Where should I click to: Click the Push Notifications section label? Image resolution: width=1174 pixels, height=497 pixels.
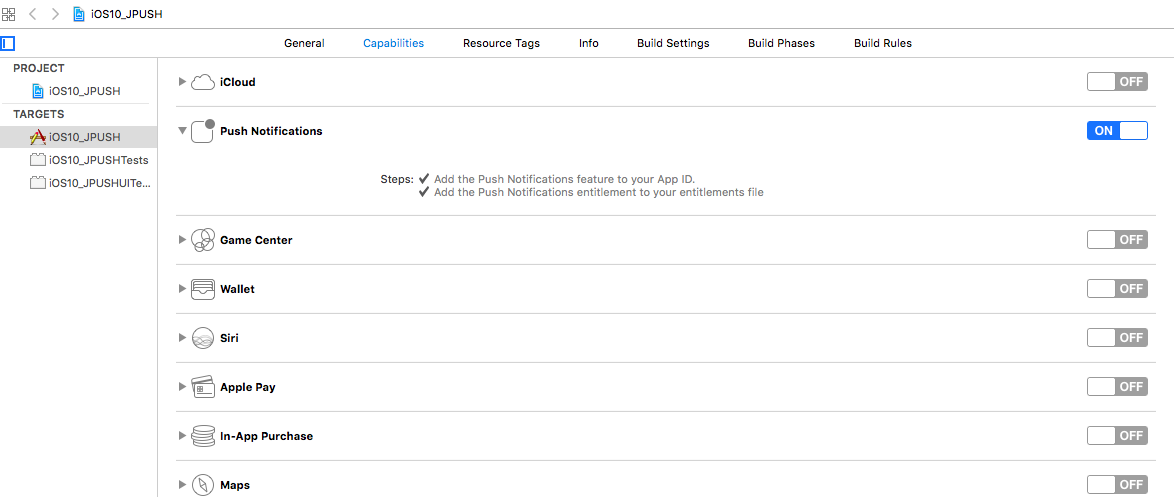pos(271,131)
